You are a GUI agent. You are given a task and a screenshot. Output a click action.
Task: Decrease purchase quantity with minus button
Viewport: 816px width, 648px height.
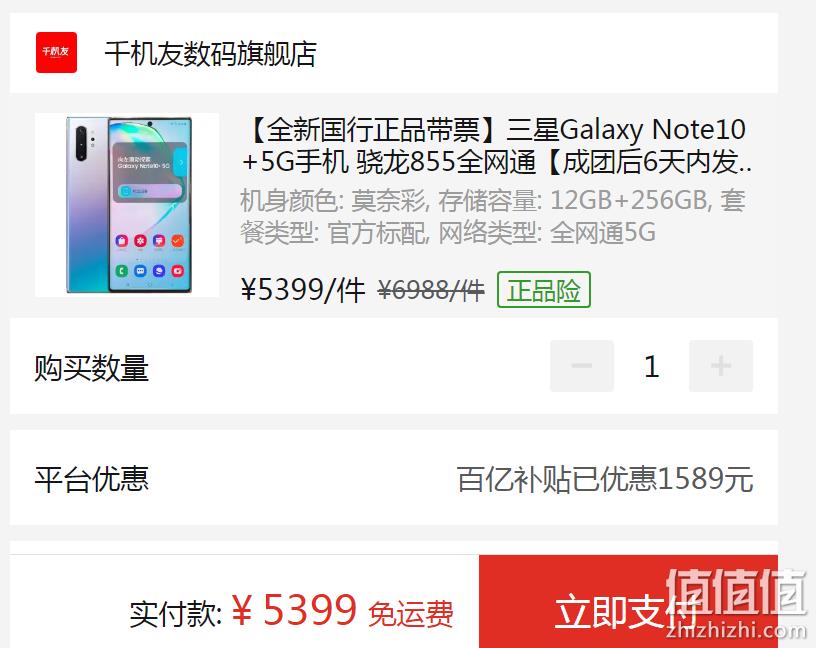(582, 366)
